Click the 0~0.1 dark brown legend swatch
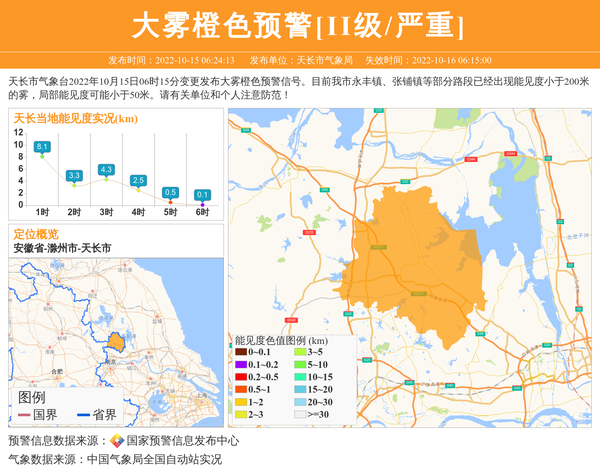This screenshot has height=471, width=600. pos(241,352)
